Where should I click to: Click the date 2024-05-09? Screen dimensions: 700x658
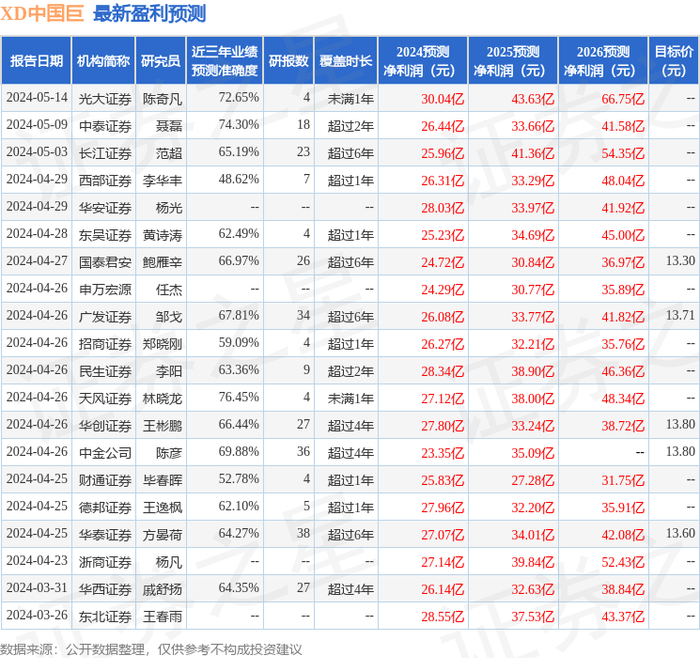click(x=37, y=125)
